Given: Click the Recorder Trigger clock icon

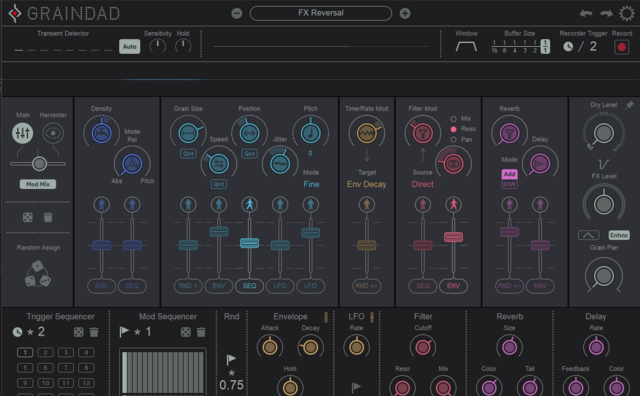Looking at the screenshot, I should [568, 47].
